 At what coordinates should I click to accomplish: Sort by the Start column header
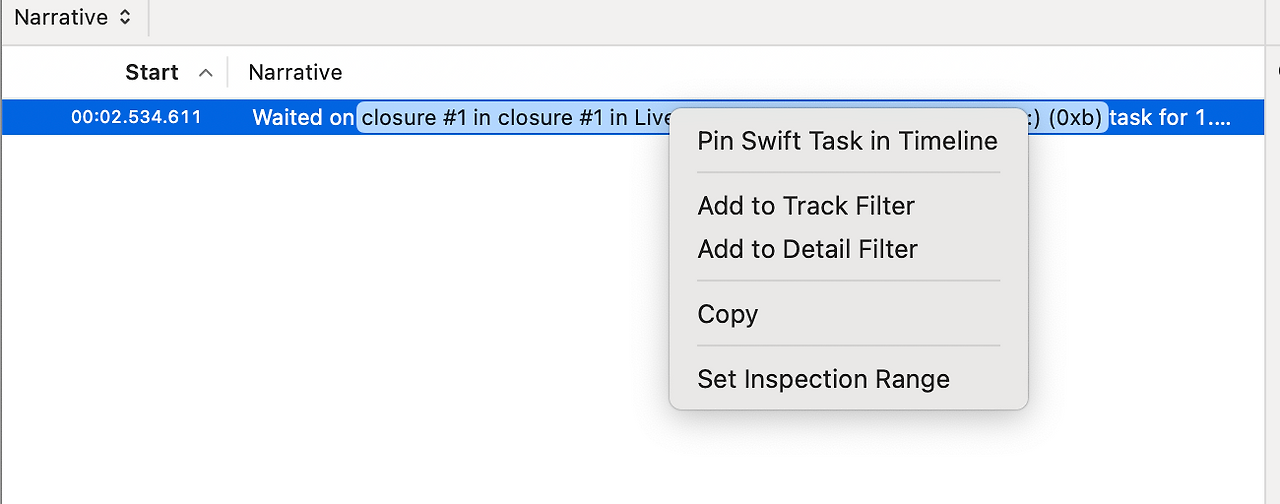pyautogui.click(x=152, y=72)
